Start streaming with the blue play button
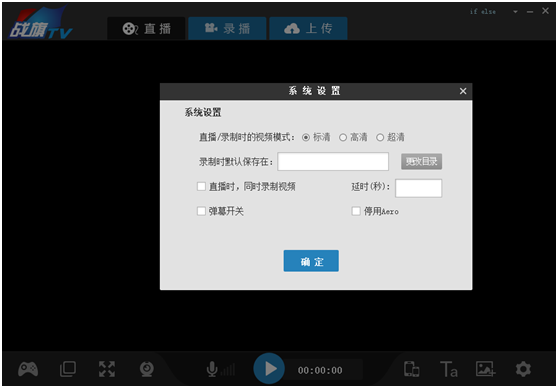 coord(269,369)
